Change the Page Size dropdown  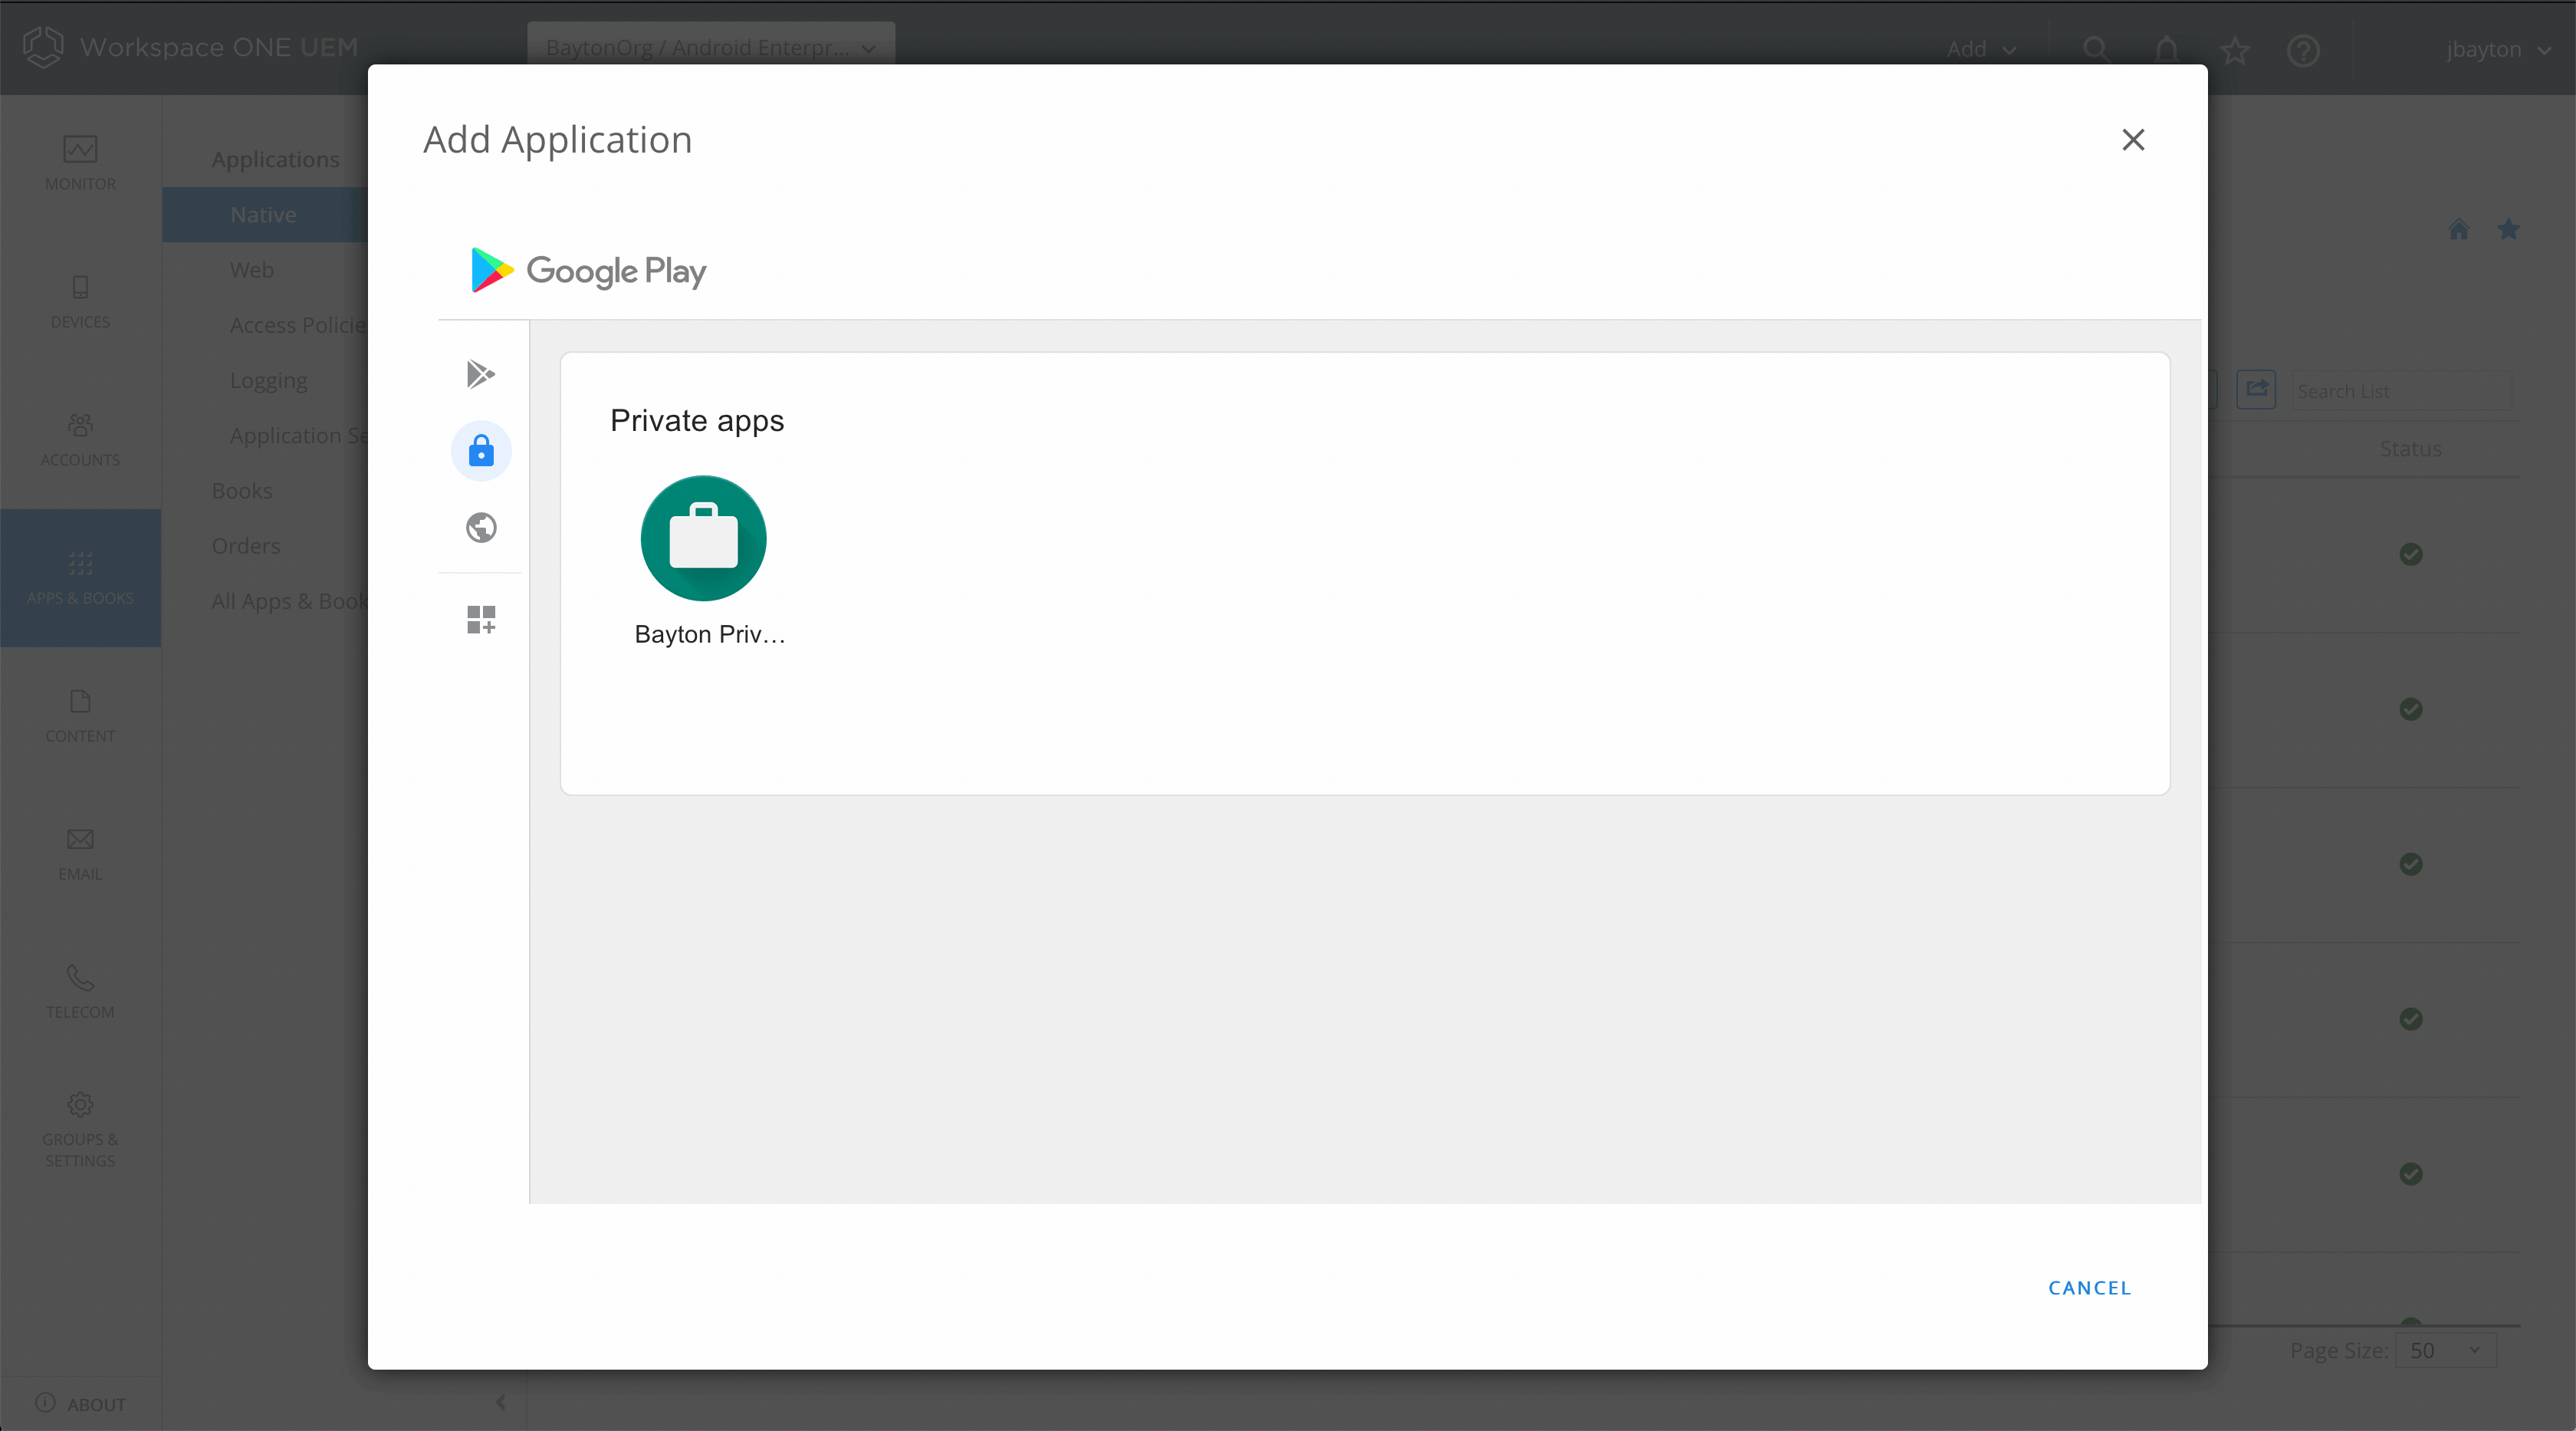tap(2444, 1350)
